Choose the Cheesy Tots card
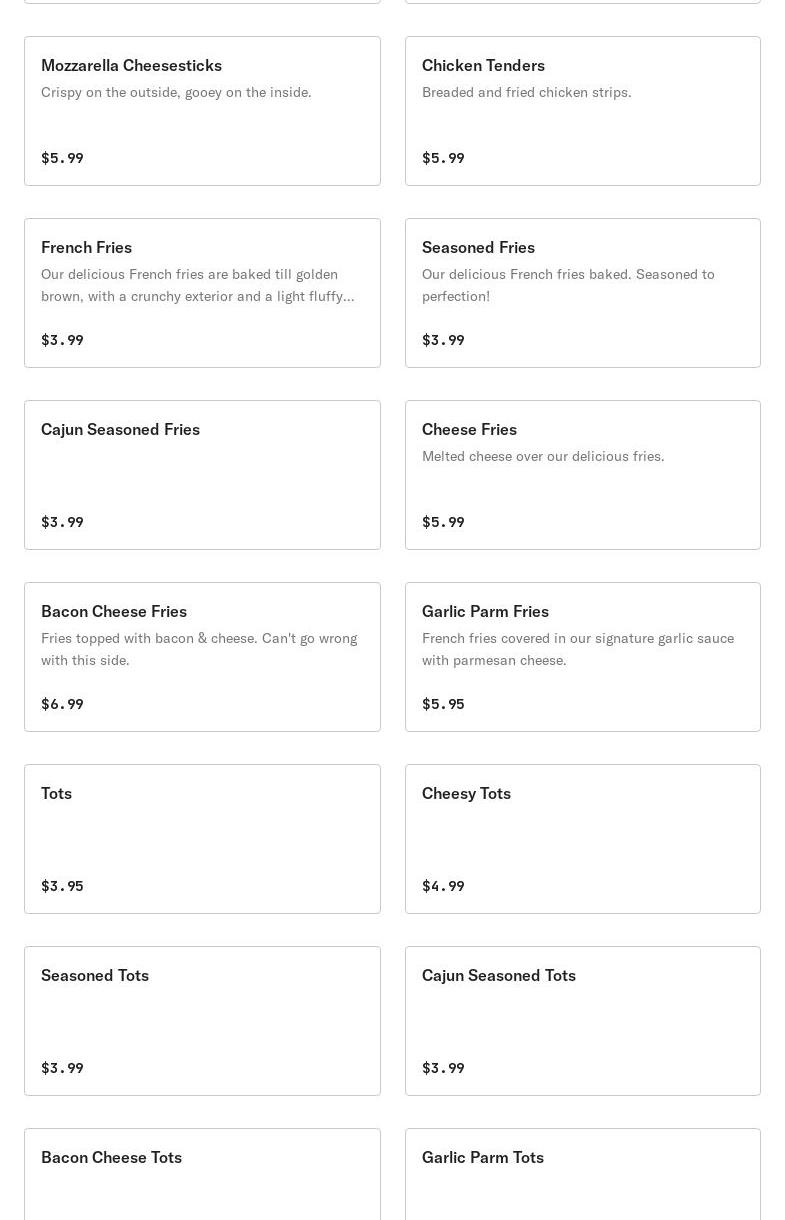The height and width of the screenshot is (1220, 785). [582, 839]
